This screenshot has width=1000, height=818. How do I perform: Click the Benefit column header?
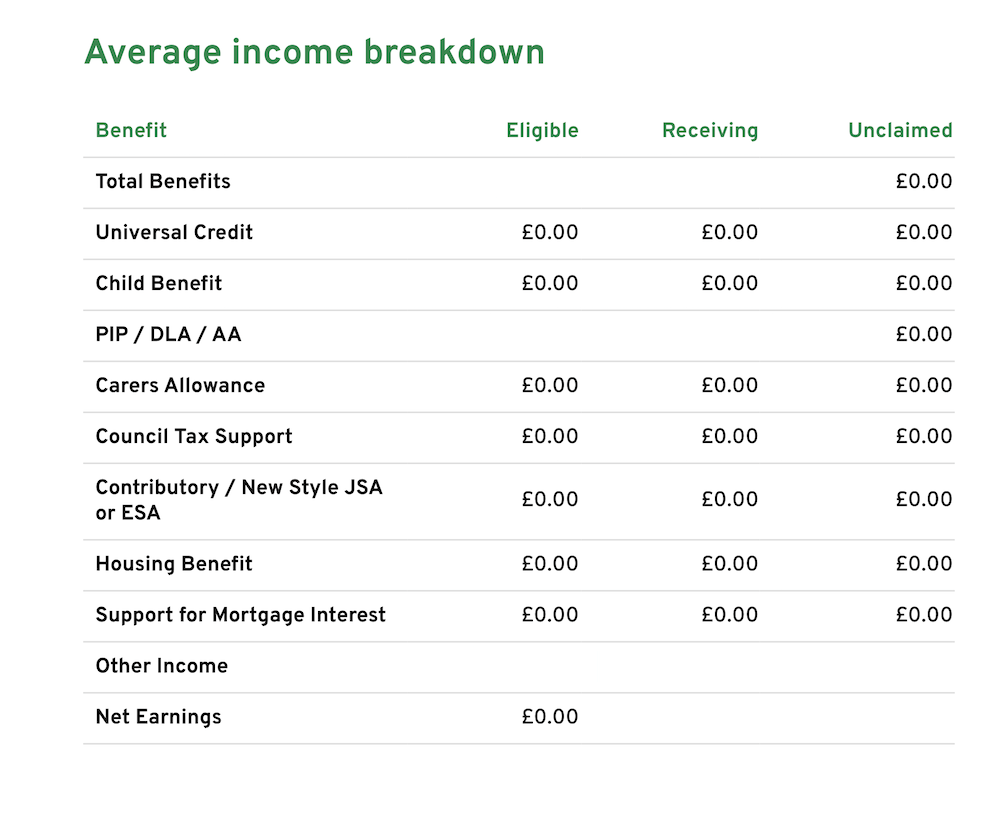[131, 131]
